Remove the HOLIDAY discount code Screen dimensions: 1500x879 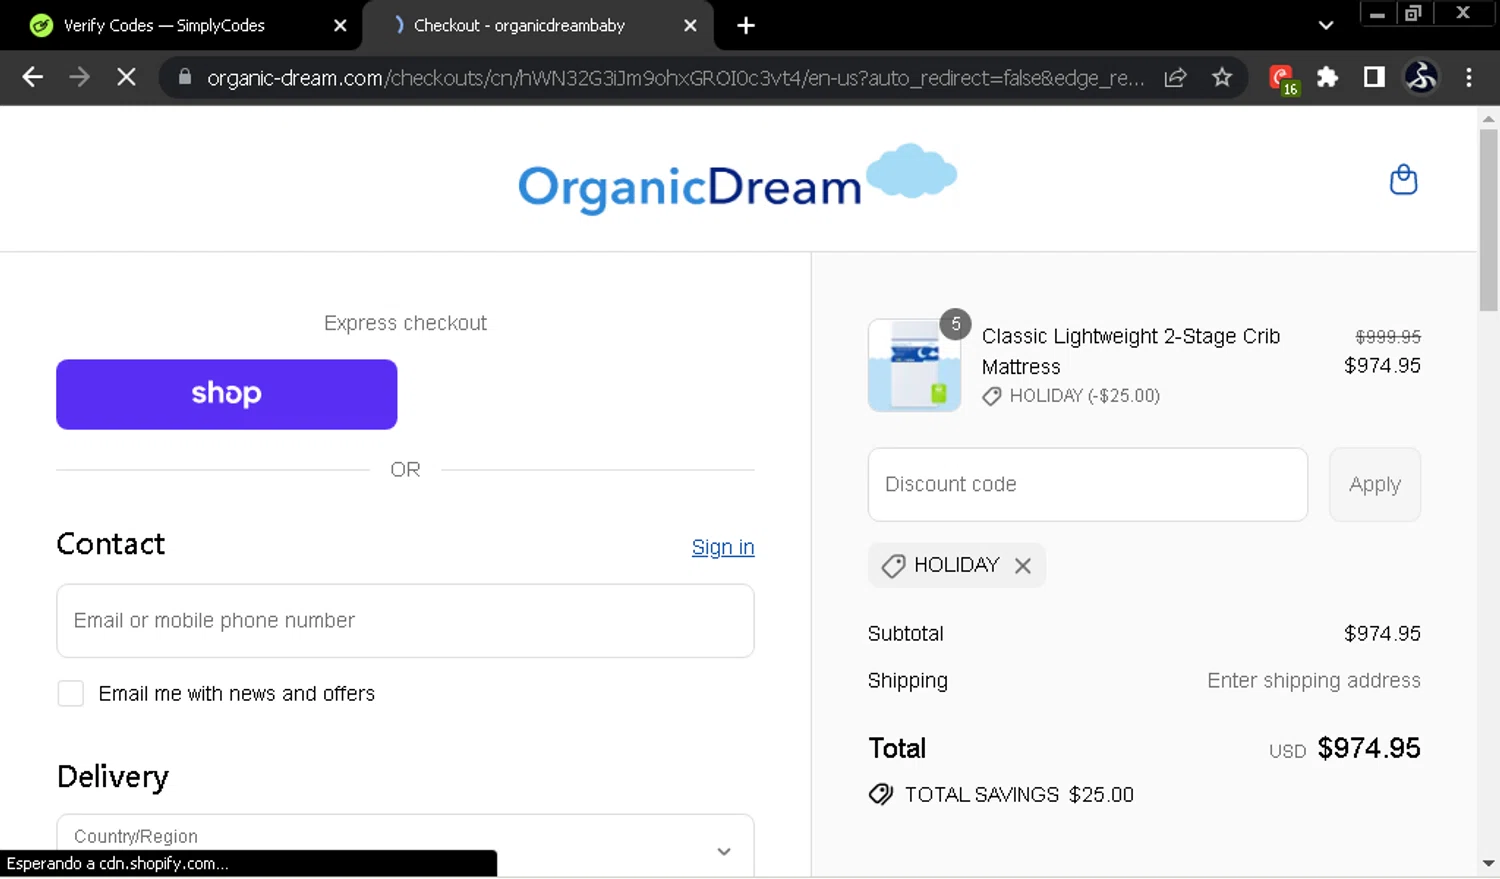1022,566
